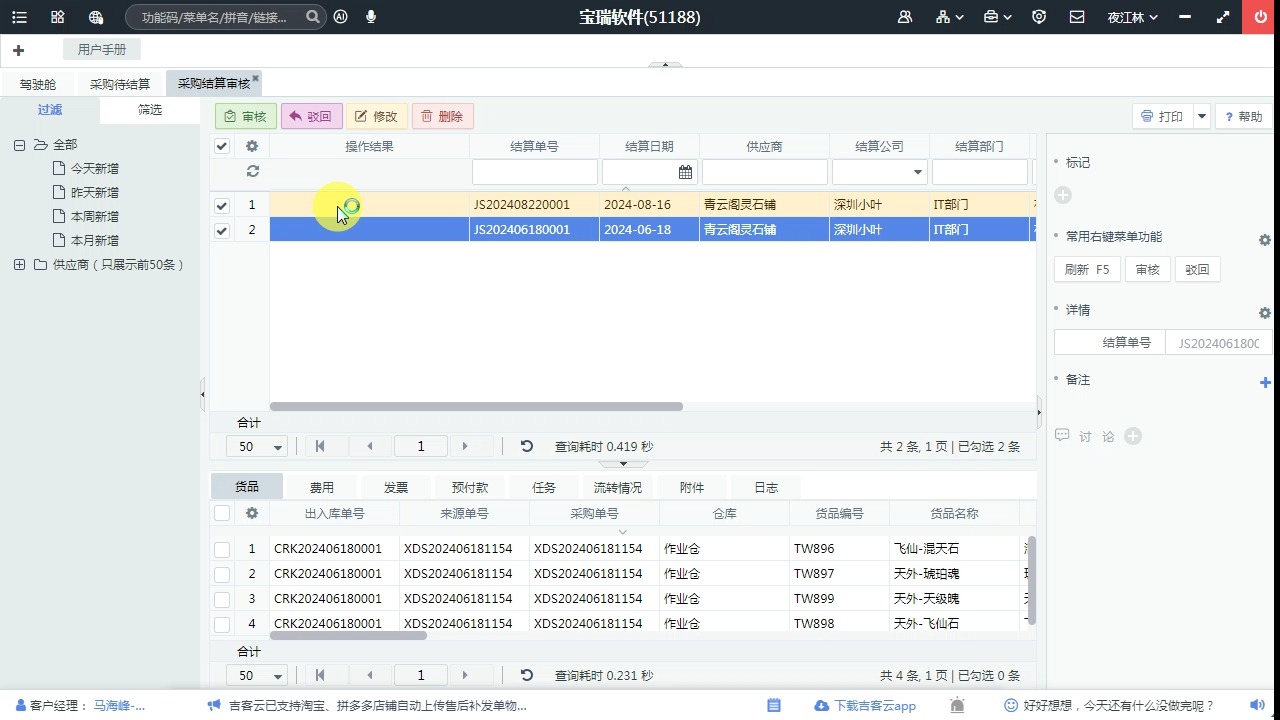Select 本月新增 in the filter tree
This screenshot has height=720, width=1280.
[x=95, y=241]
